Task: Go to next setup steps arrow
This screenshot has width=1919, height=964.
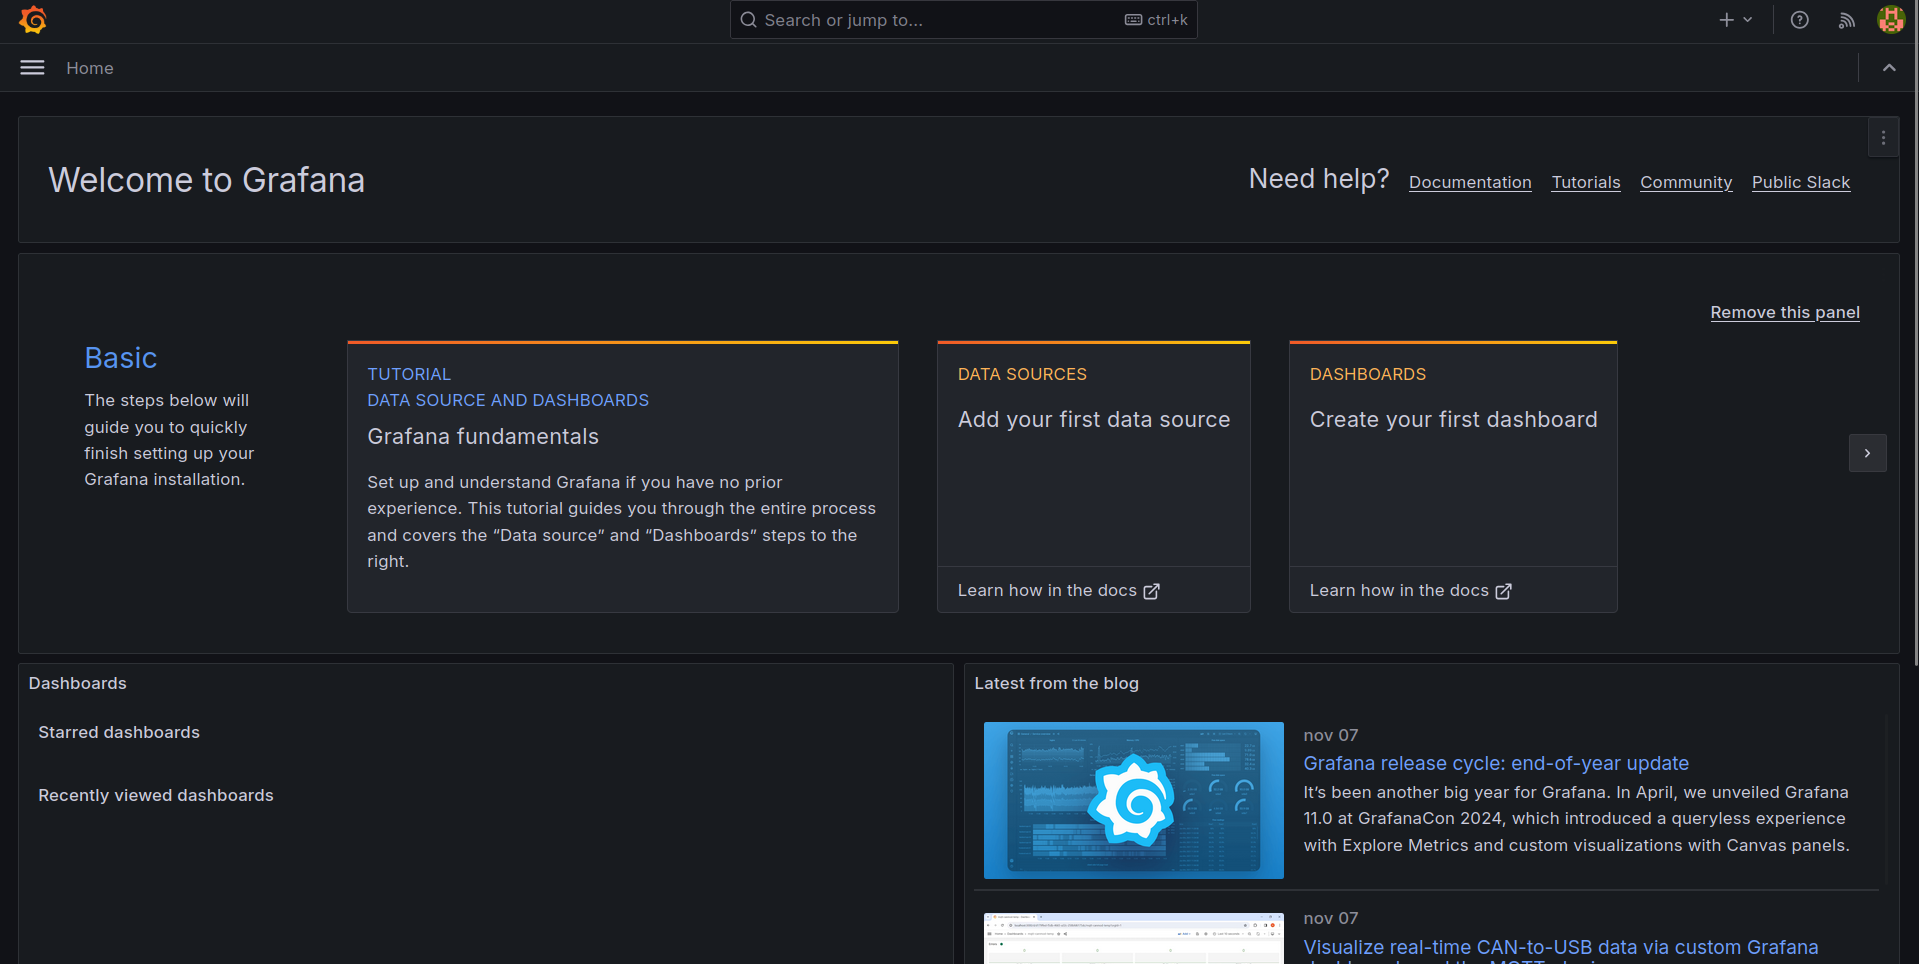Action: (x=1867, y=453)
